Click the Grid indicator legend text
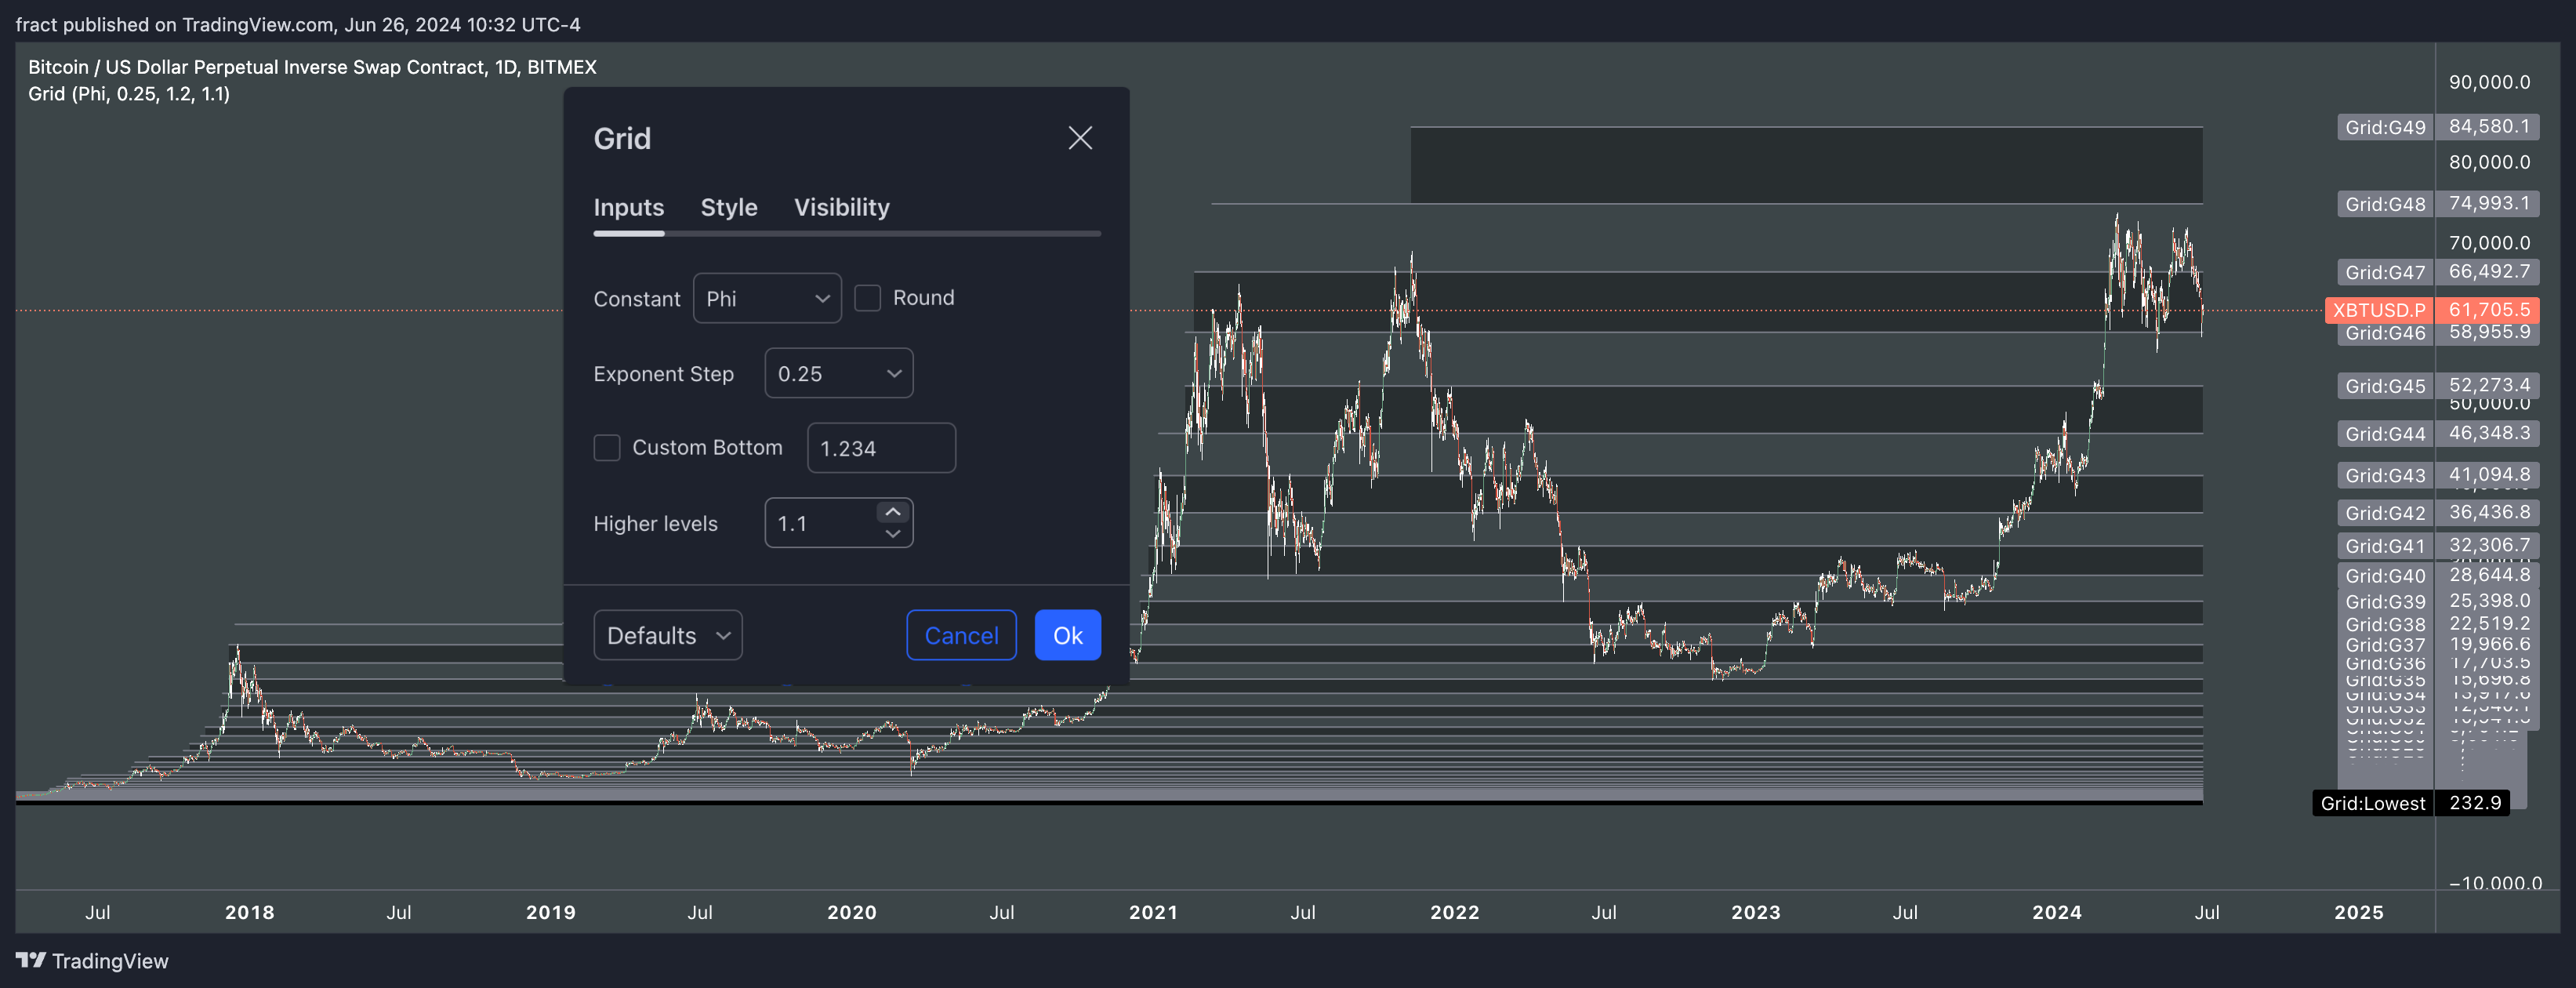The height and width of the screenshot is (988, 2576). click(x=129, y=94)
